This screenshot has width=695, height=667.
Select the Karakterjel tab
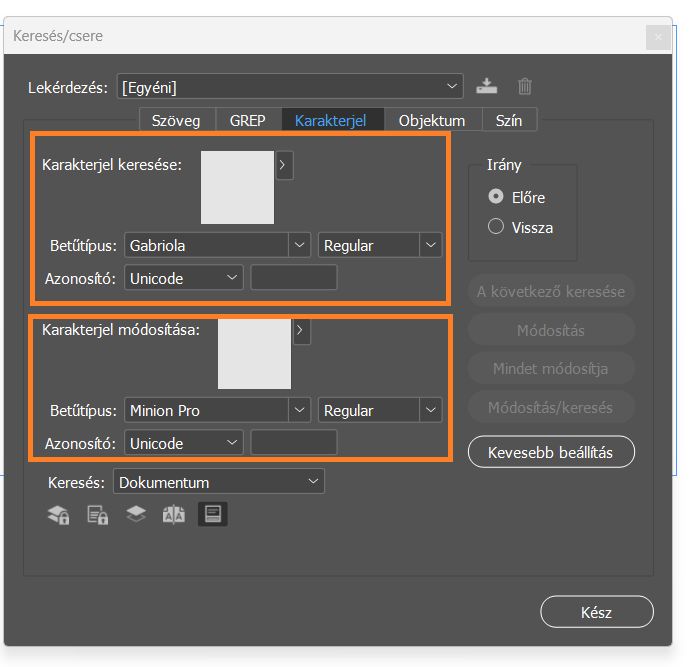tap(331, 121)
